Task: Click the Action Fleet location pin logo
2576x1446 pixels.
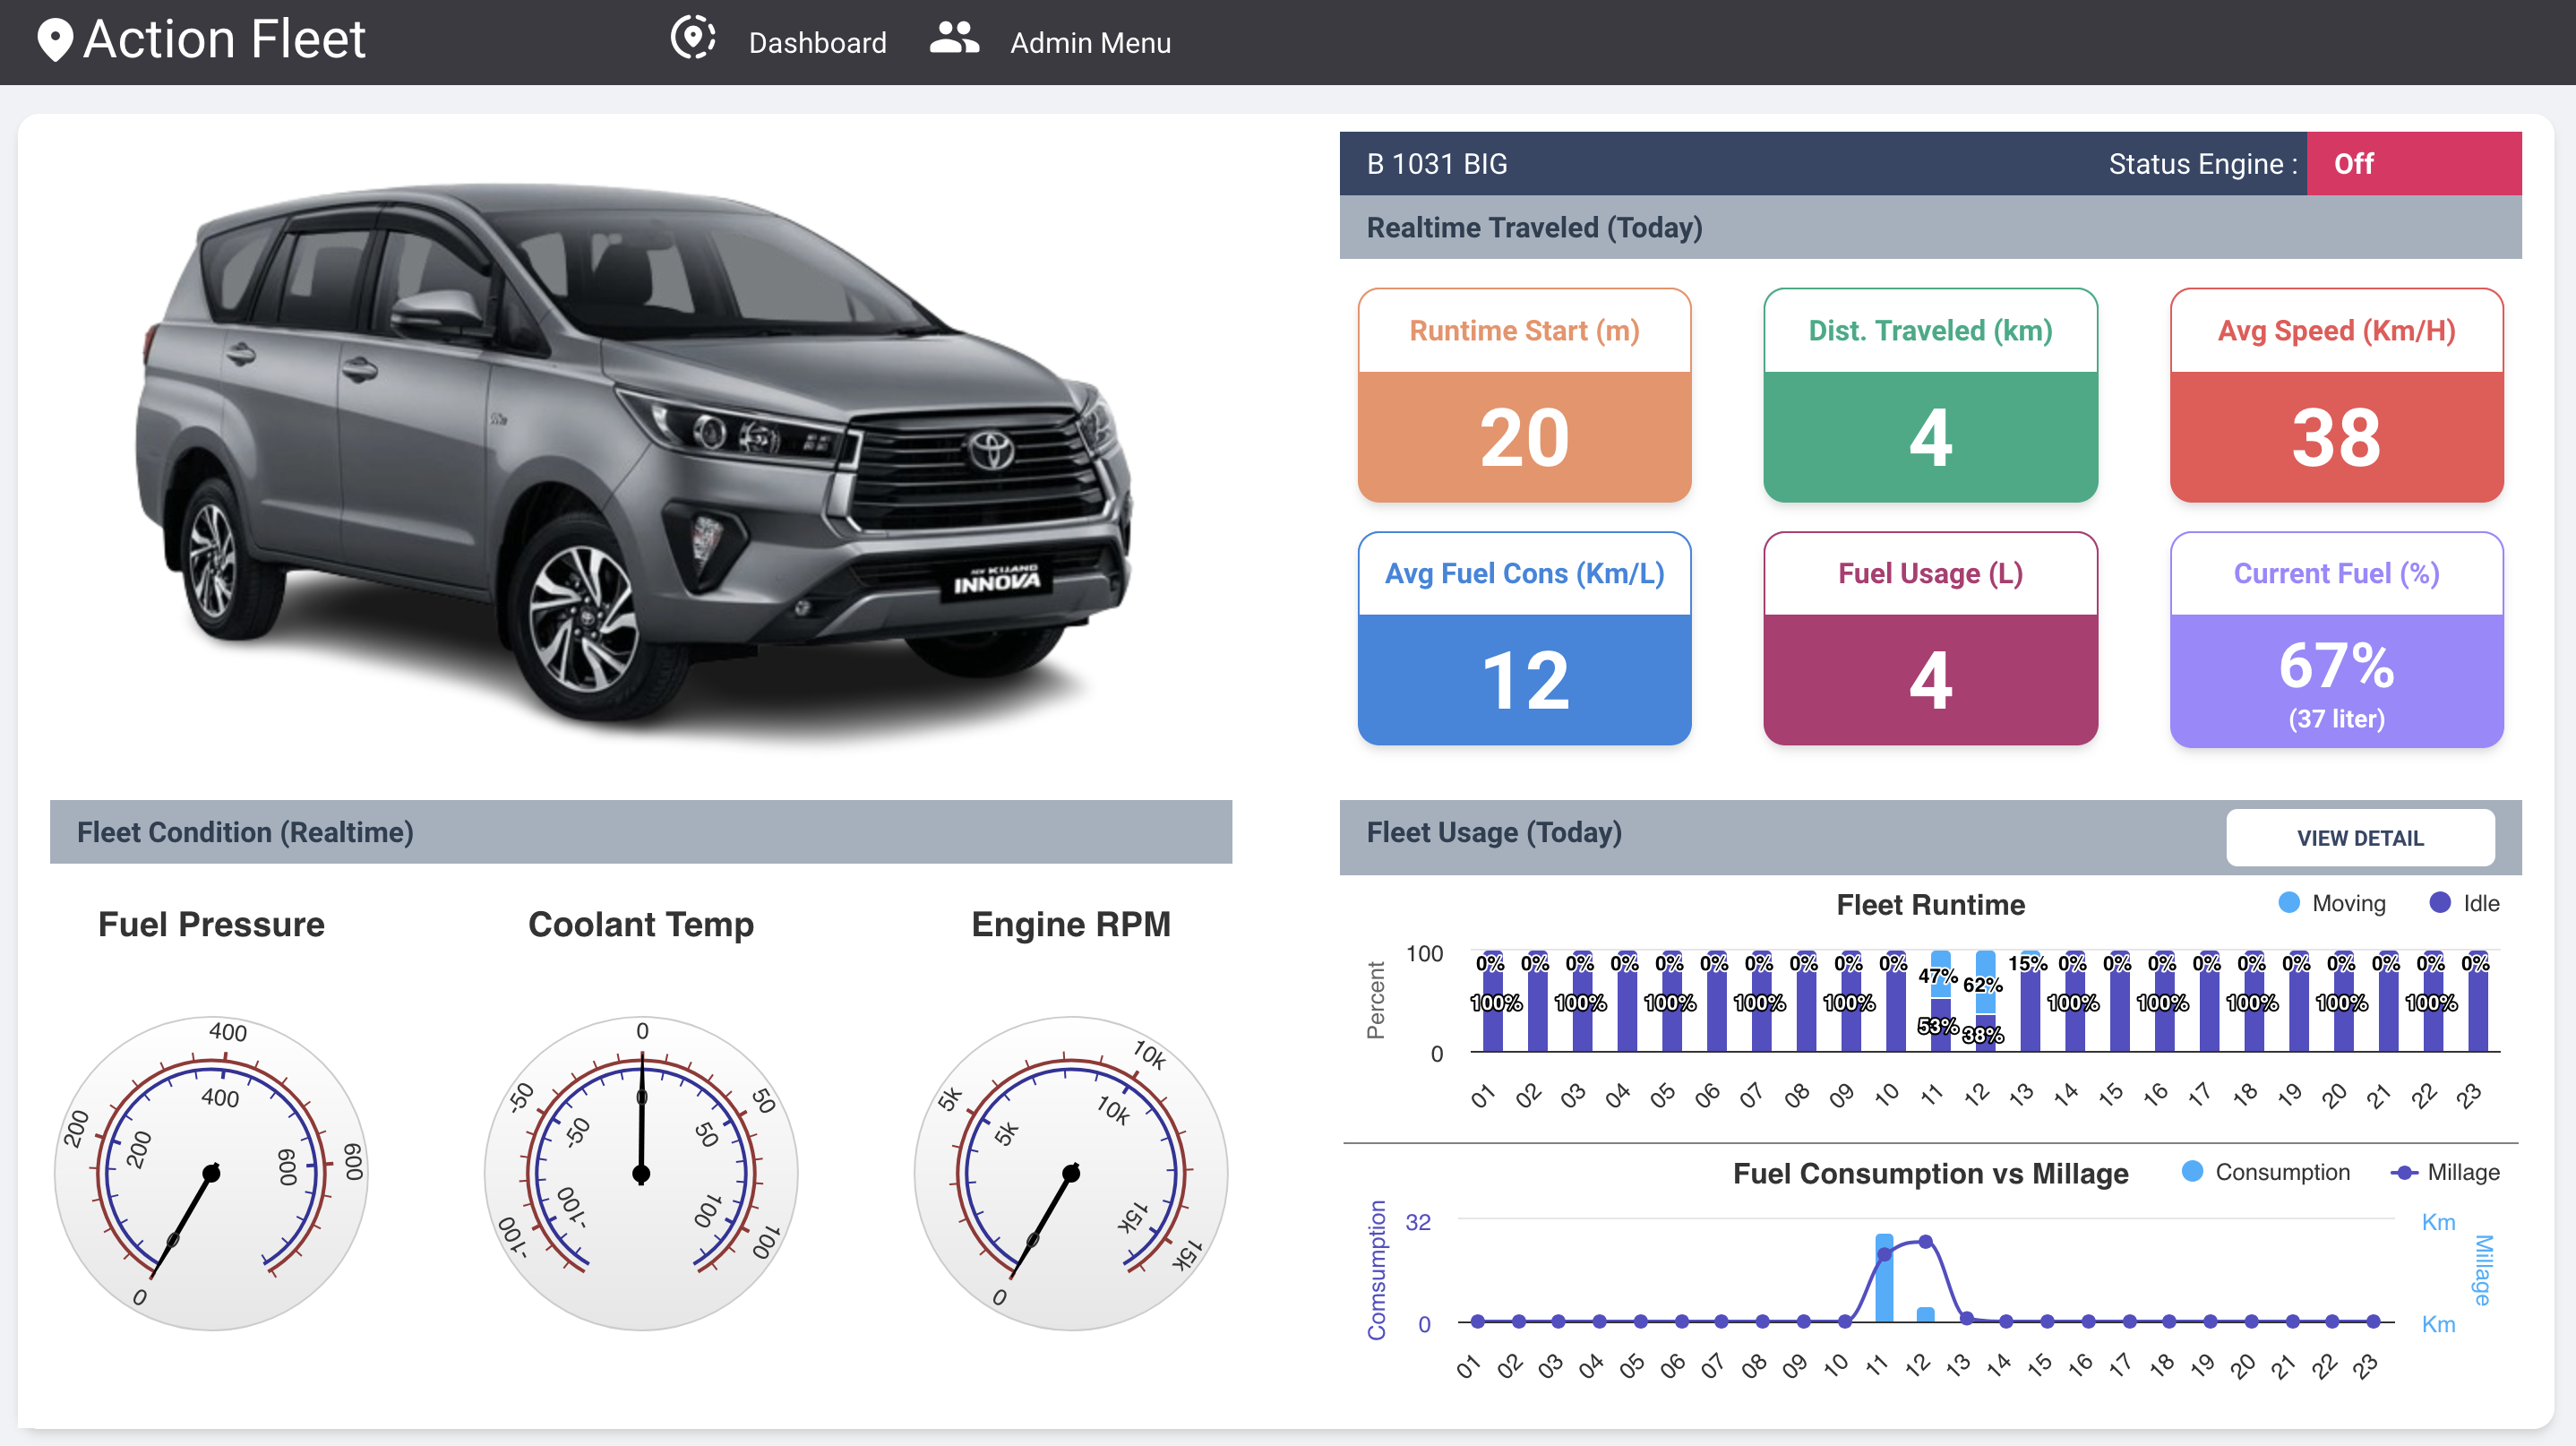Action: [55, 40]
